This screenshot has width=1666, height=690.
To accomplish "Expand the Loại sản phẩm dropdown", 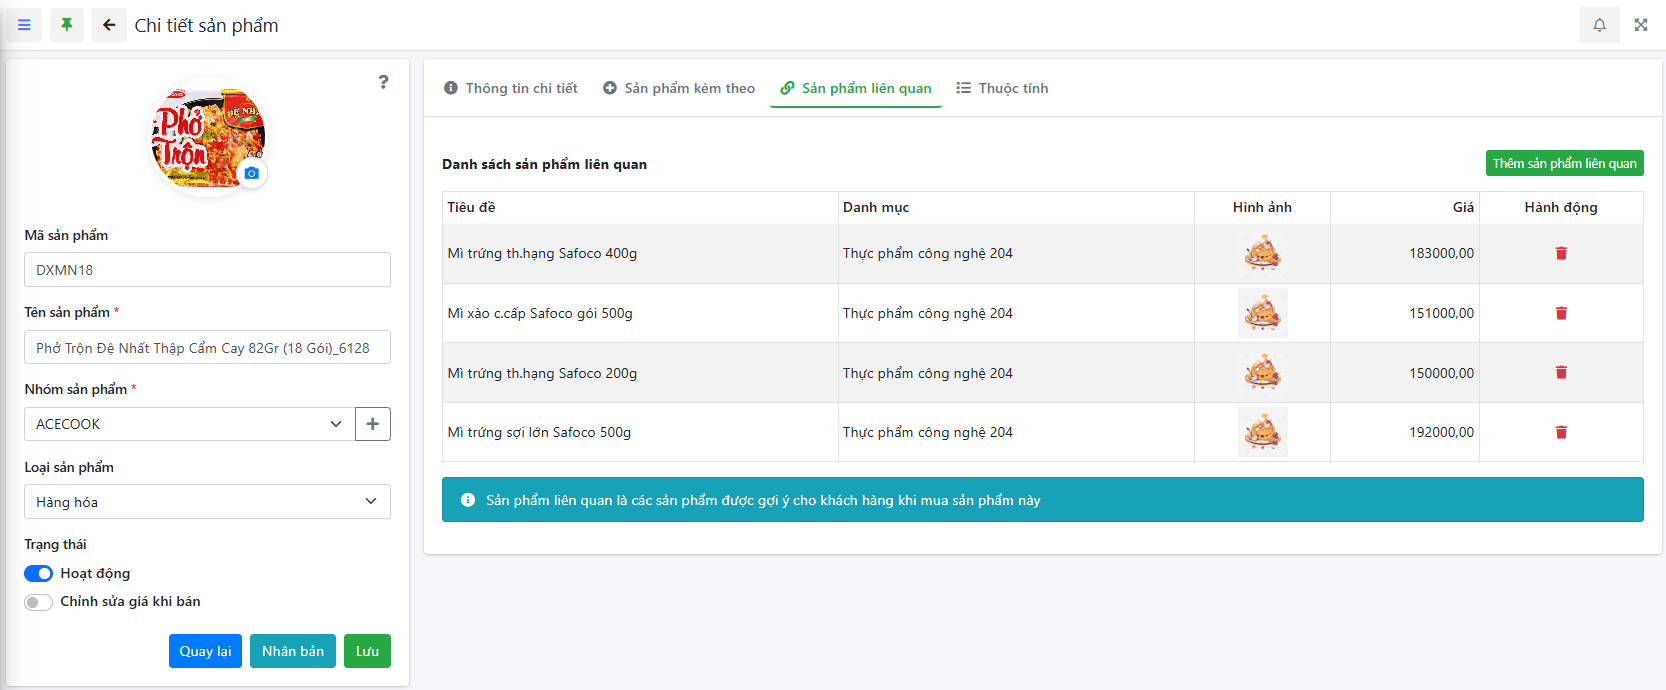I will click(207, 502).
